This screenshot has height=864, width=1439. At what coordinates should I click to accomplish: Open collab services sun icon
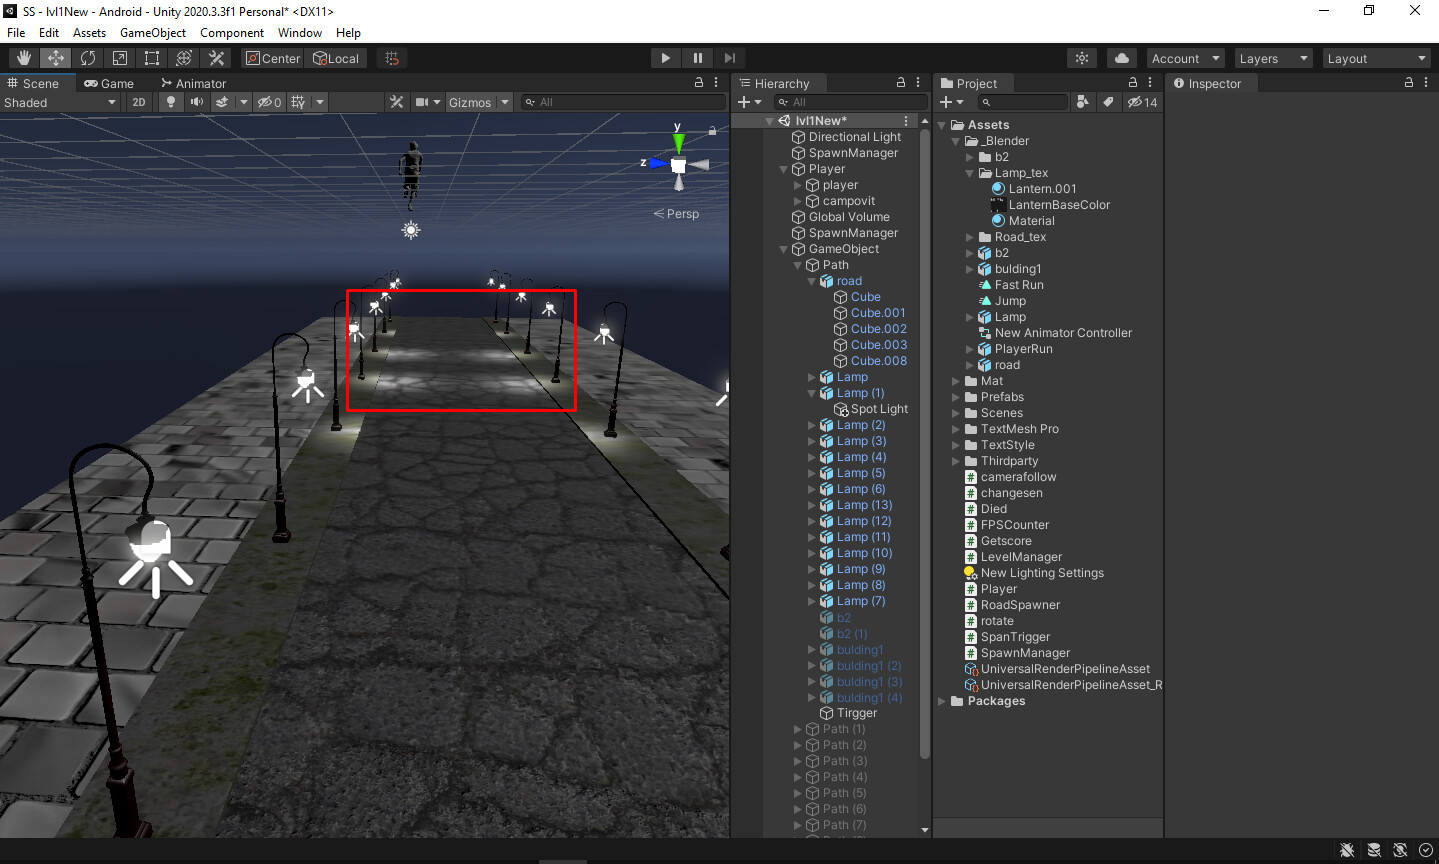[x=1082, y=58]
